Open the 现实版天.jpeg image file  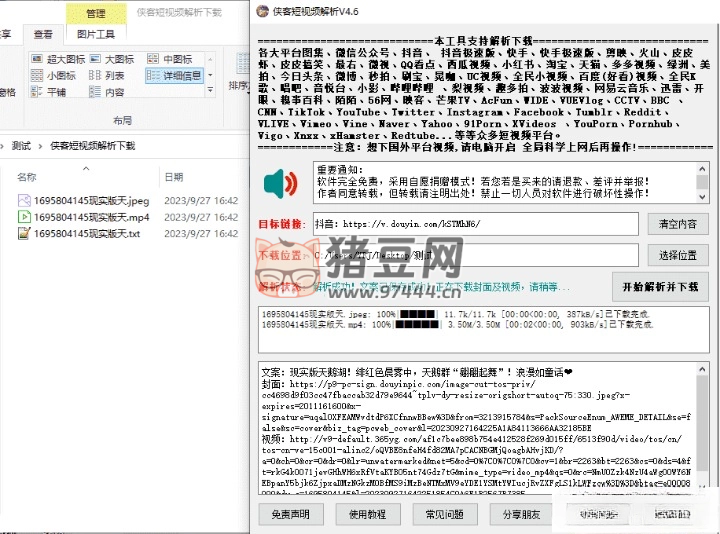click(x=84, y=200)
